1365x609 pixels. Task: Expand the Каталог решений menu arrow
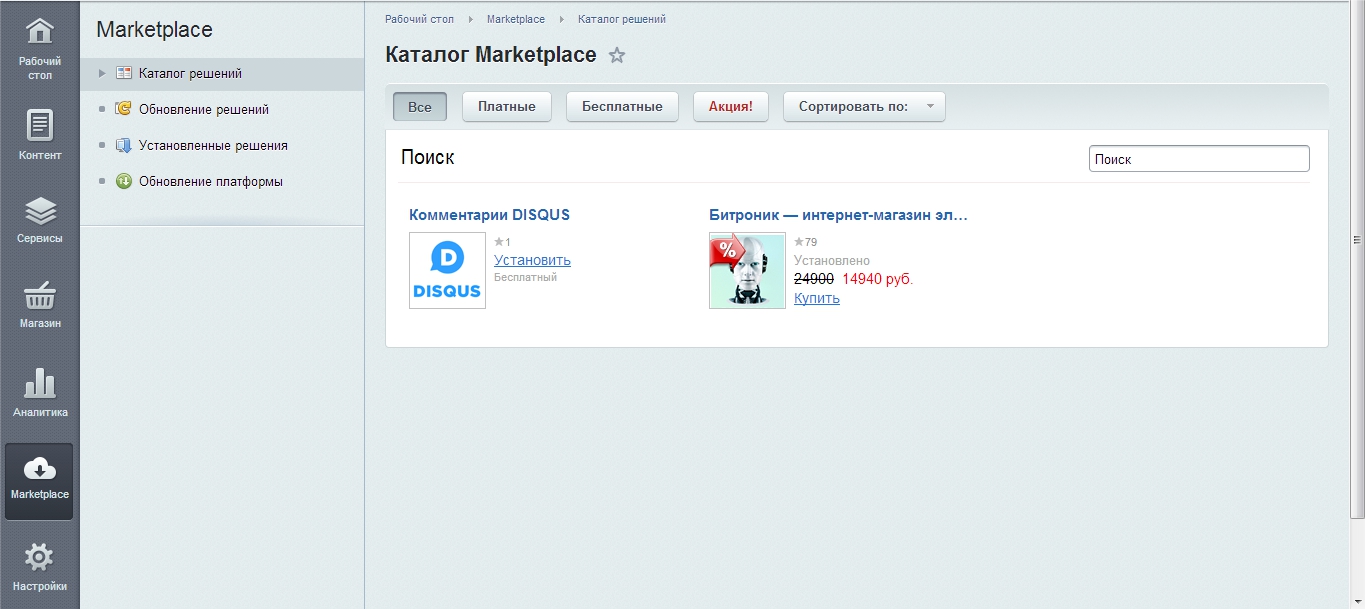click(x=101, y=72)
